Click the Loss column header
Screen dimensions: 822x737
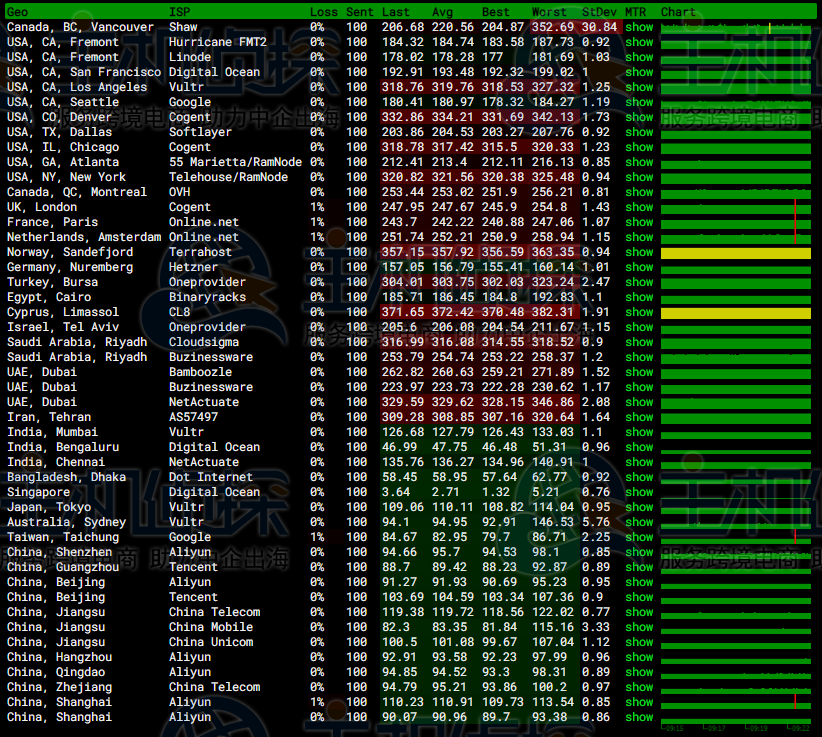[324, 12]
